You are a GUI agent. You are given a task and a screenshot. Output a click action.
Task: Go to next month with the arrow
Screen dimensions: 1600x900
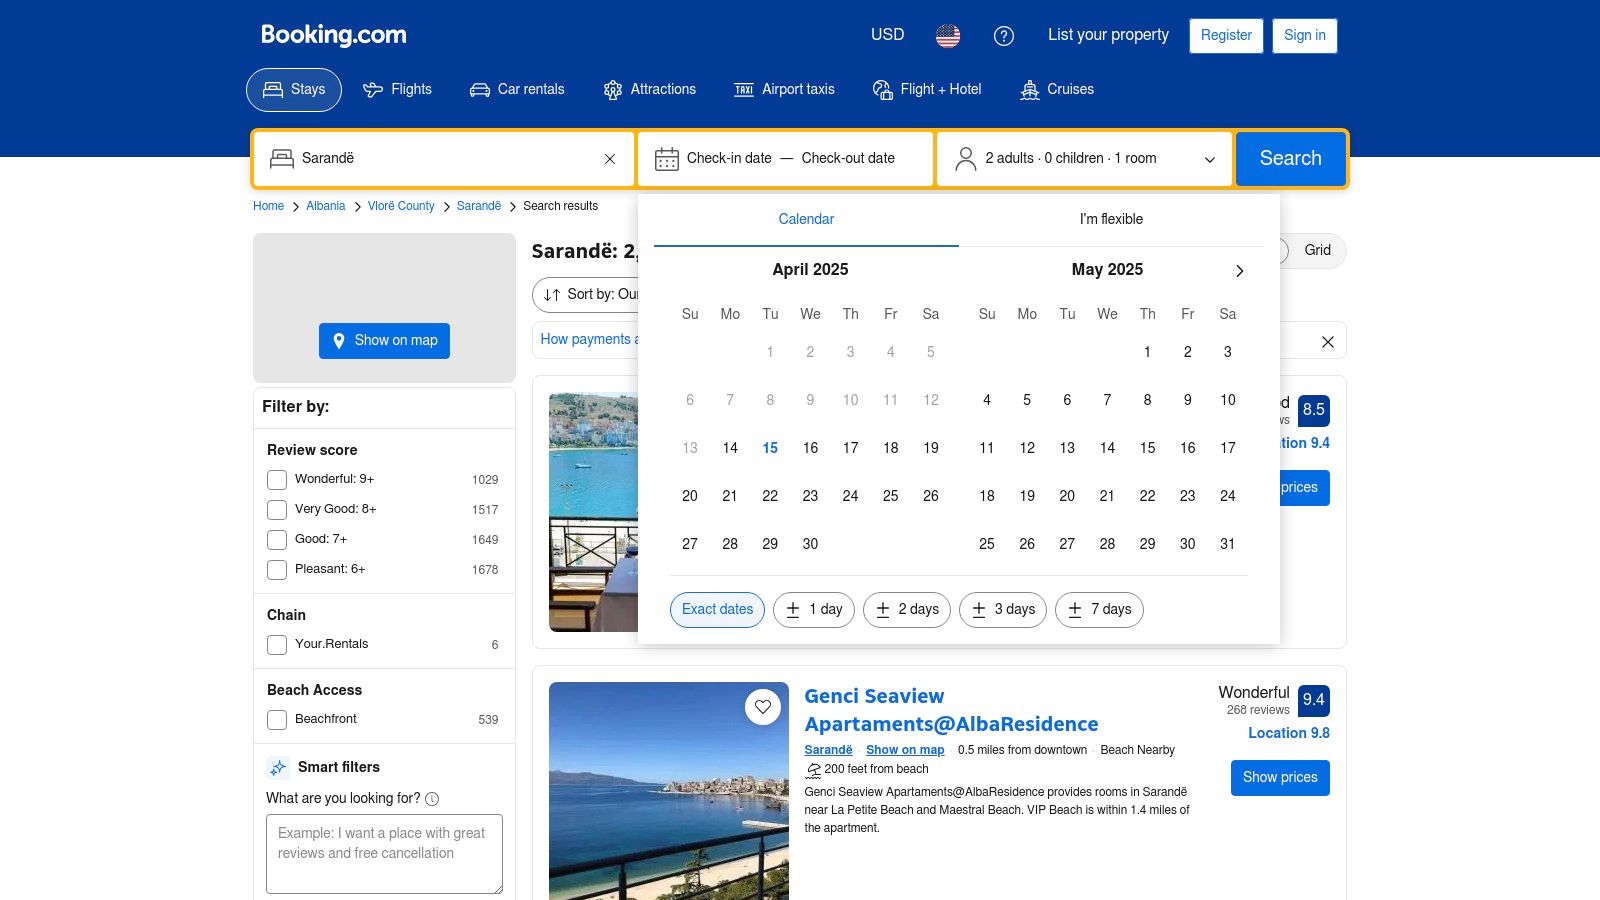click(1240, 271)
